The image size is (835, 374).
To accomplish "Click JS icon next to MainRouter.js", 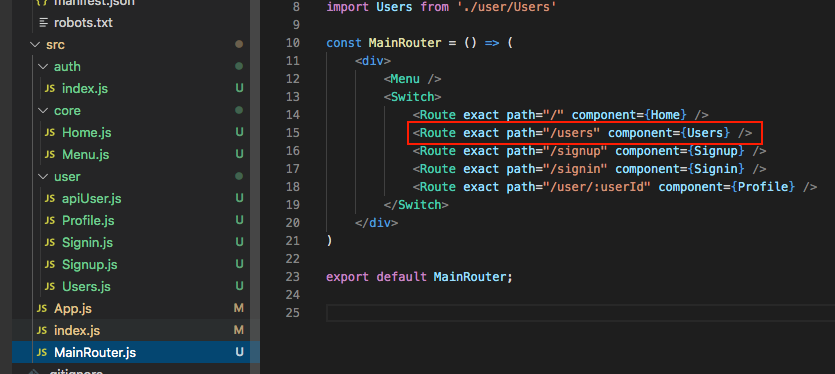I will 42,353.
